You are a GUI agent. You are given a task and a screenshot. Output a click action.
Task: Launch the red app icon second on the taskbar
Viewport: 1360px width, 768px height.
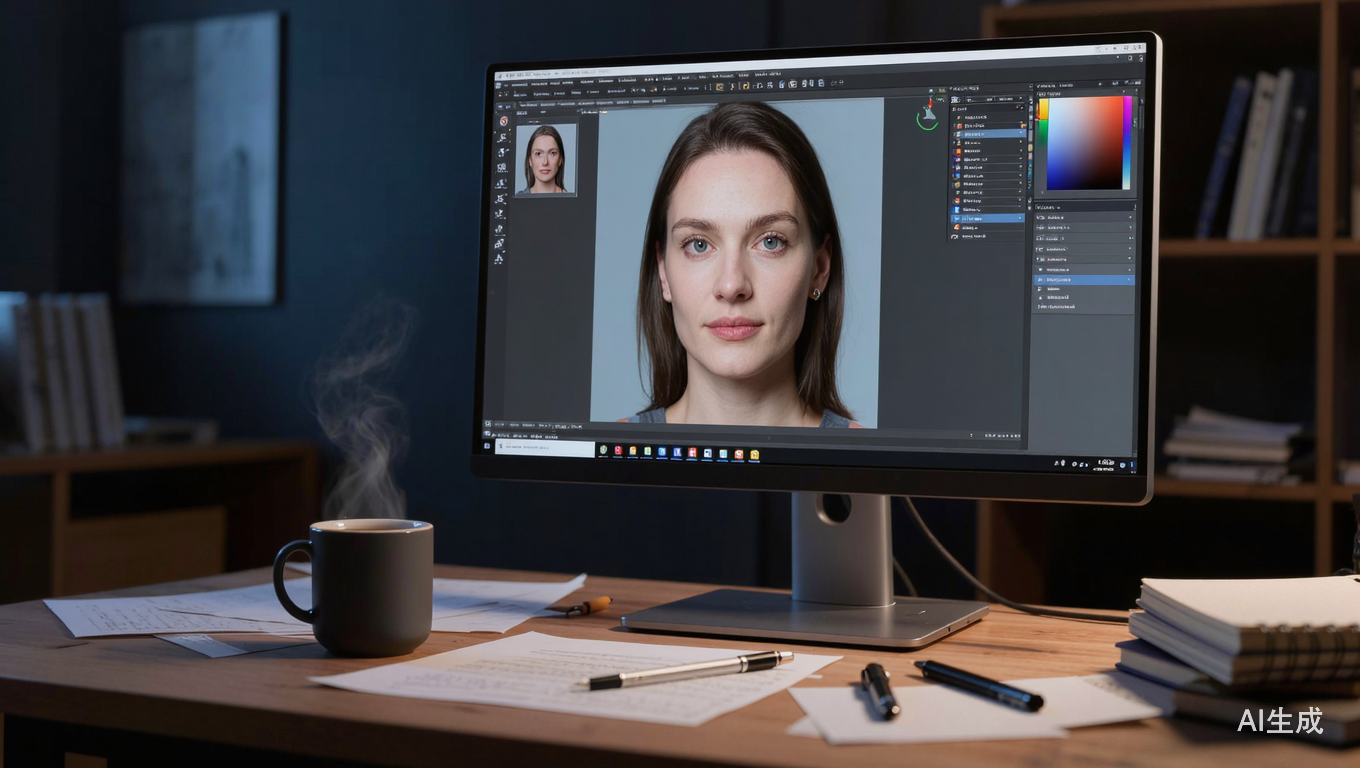point(618,452)
